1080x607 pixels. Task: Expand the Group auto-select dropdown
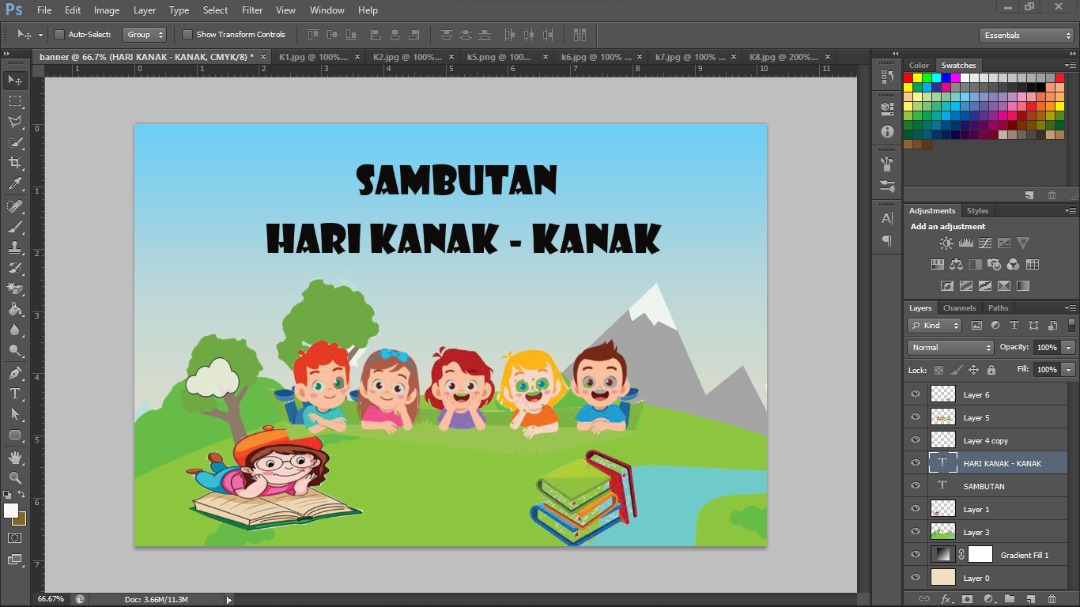(144, 34)
